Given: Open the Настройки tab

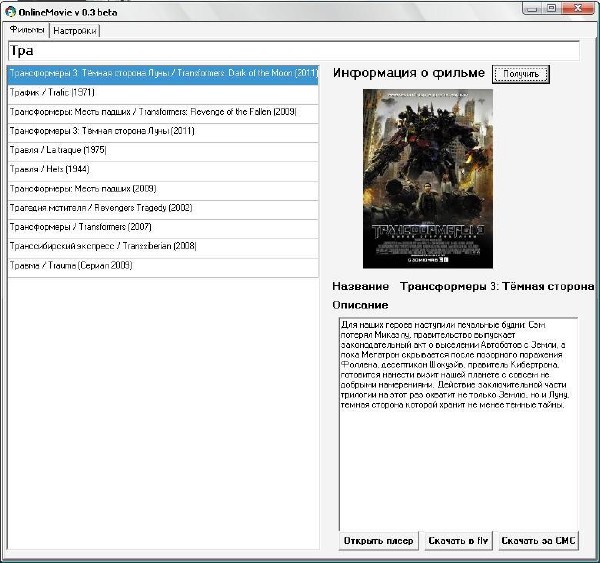Looking at the screenshot, I should pos(75,31).
